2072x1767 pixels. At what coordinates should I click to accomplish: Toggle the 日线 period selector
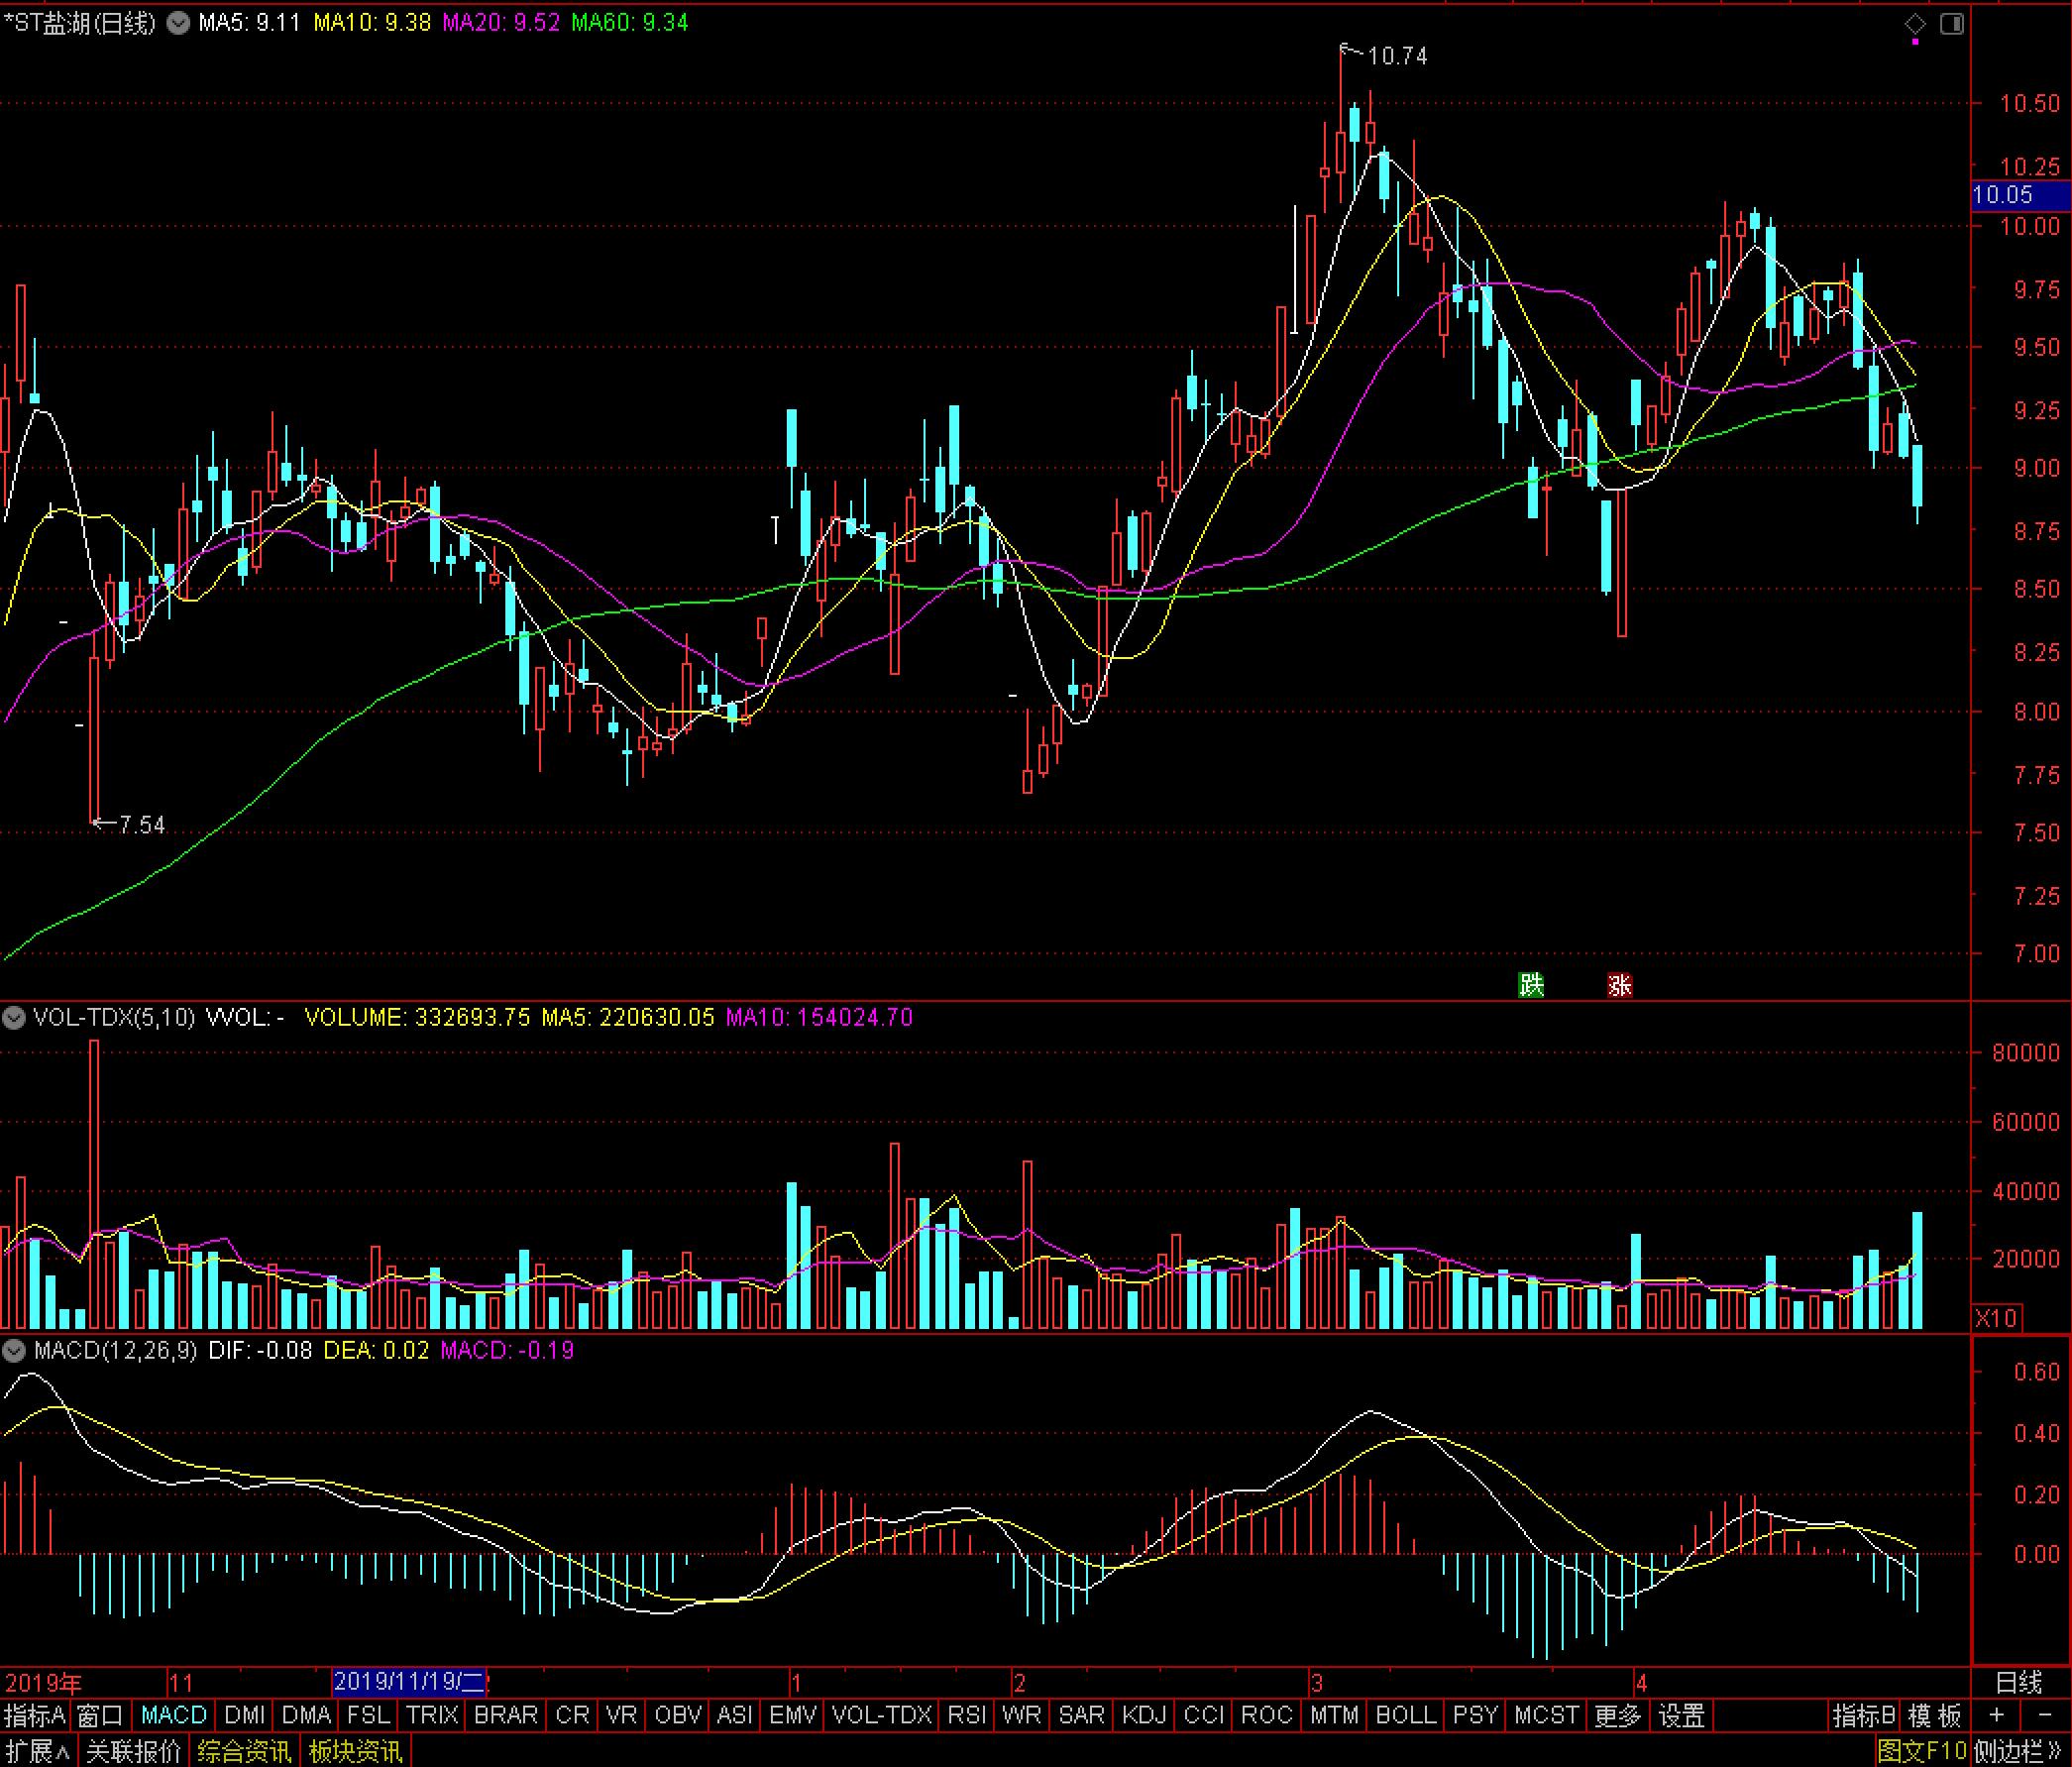point(2018,1682)
